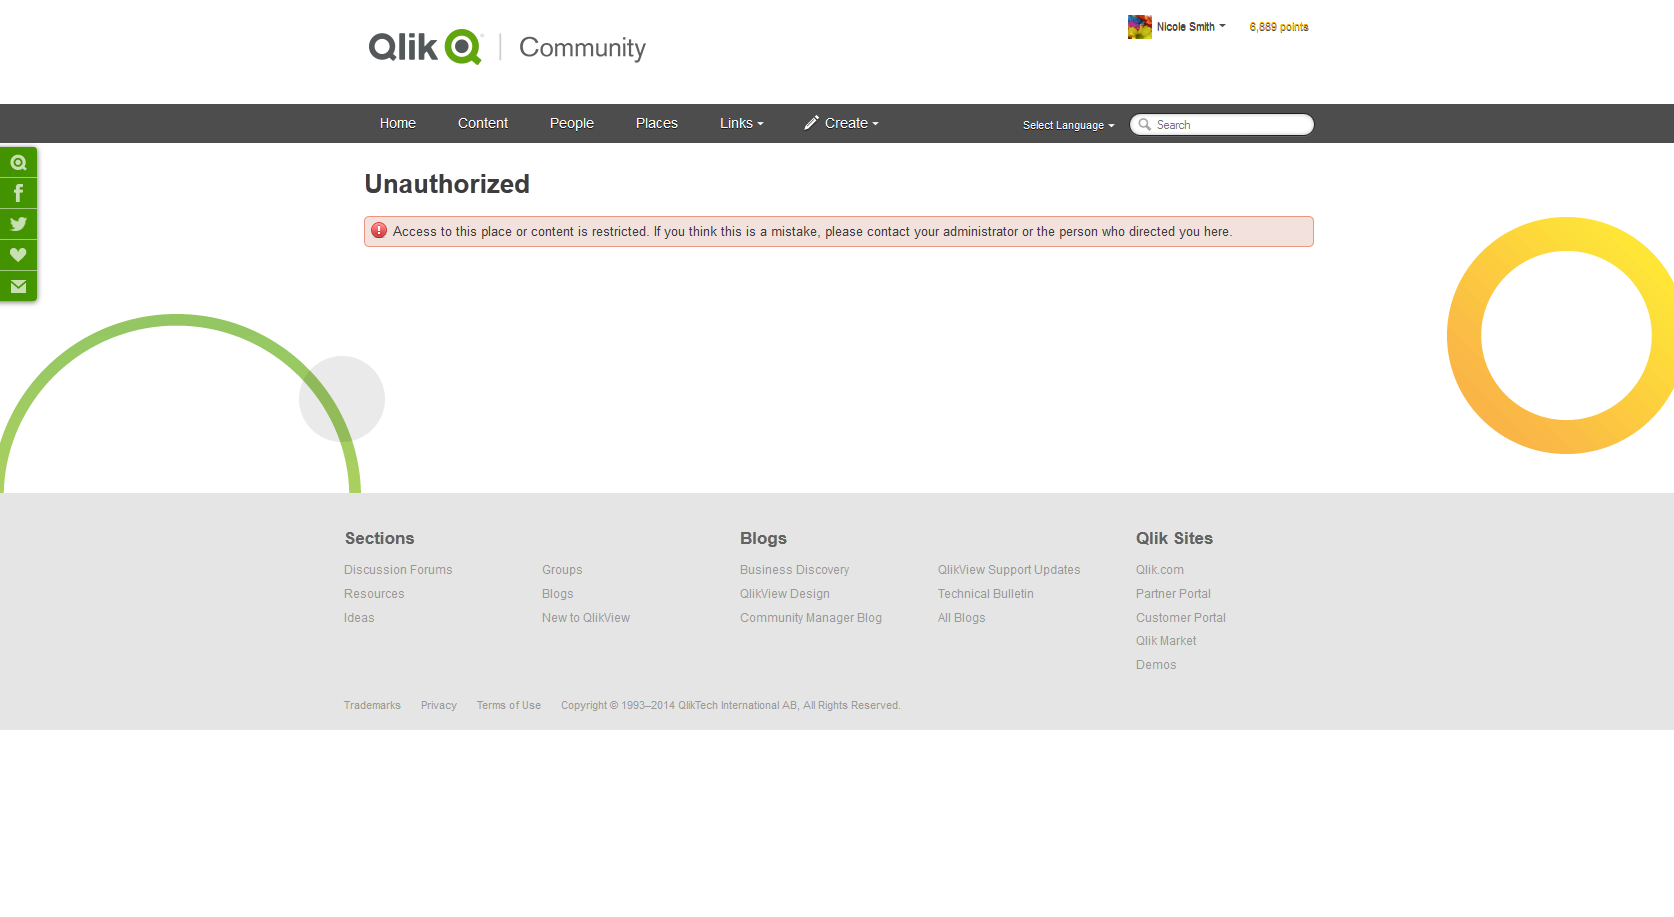Open the Community Manager Blog link
The width and height of the screenshot is (1674, 917).
811,618
